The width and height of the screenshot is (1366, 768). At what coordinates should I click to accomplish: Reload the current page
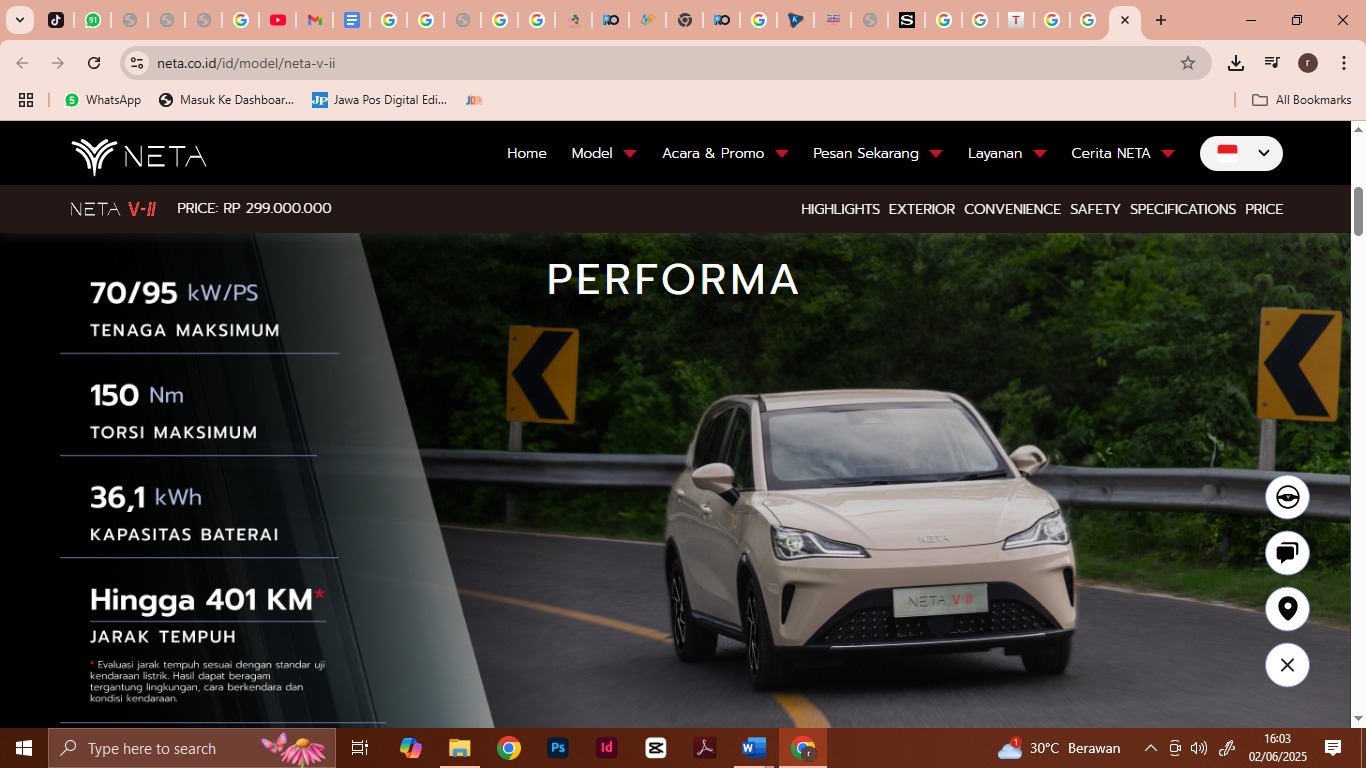(94, 63)
